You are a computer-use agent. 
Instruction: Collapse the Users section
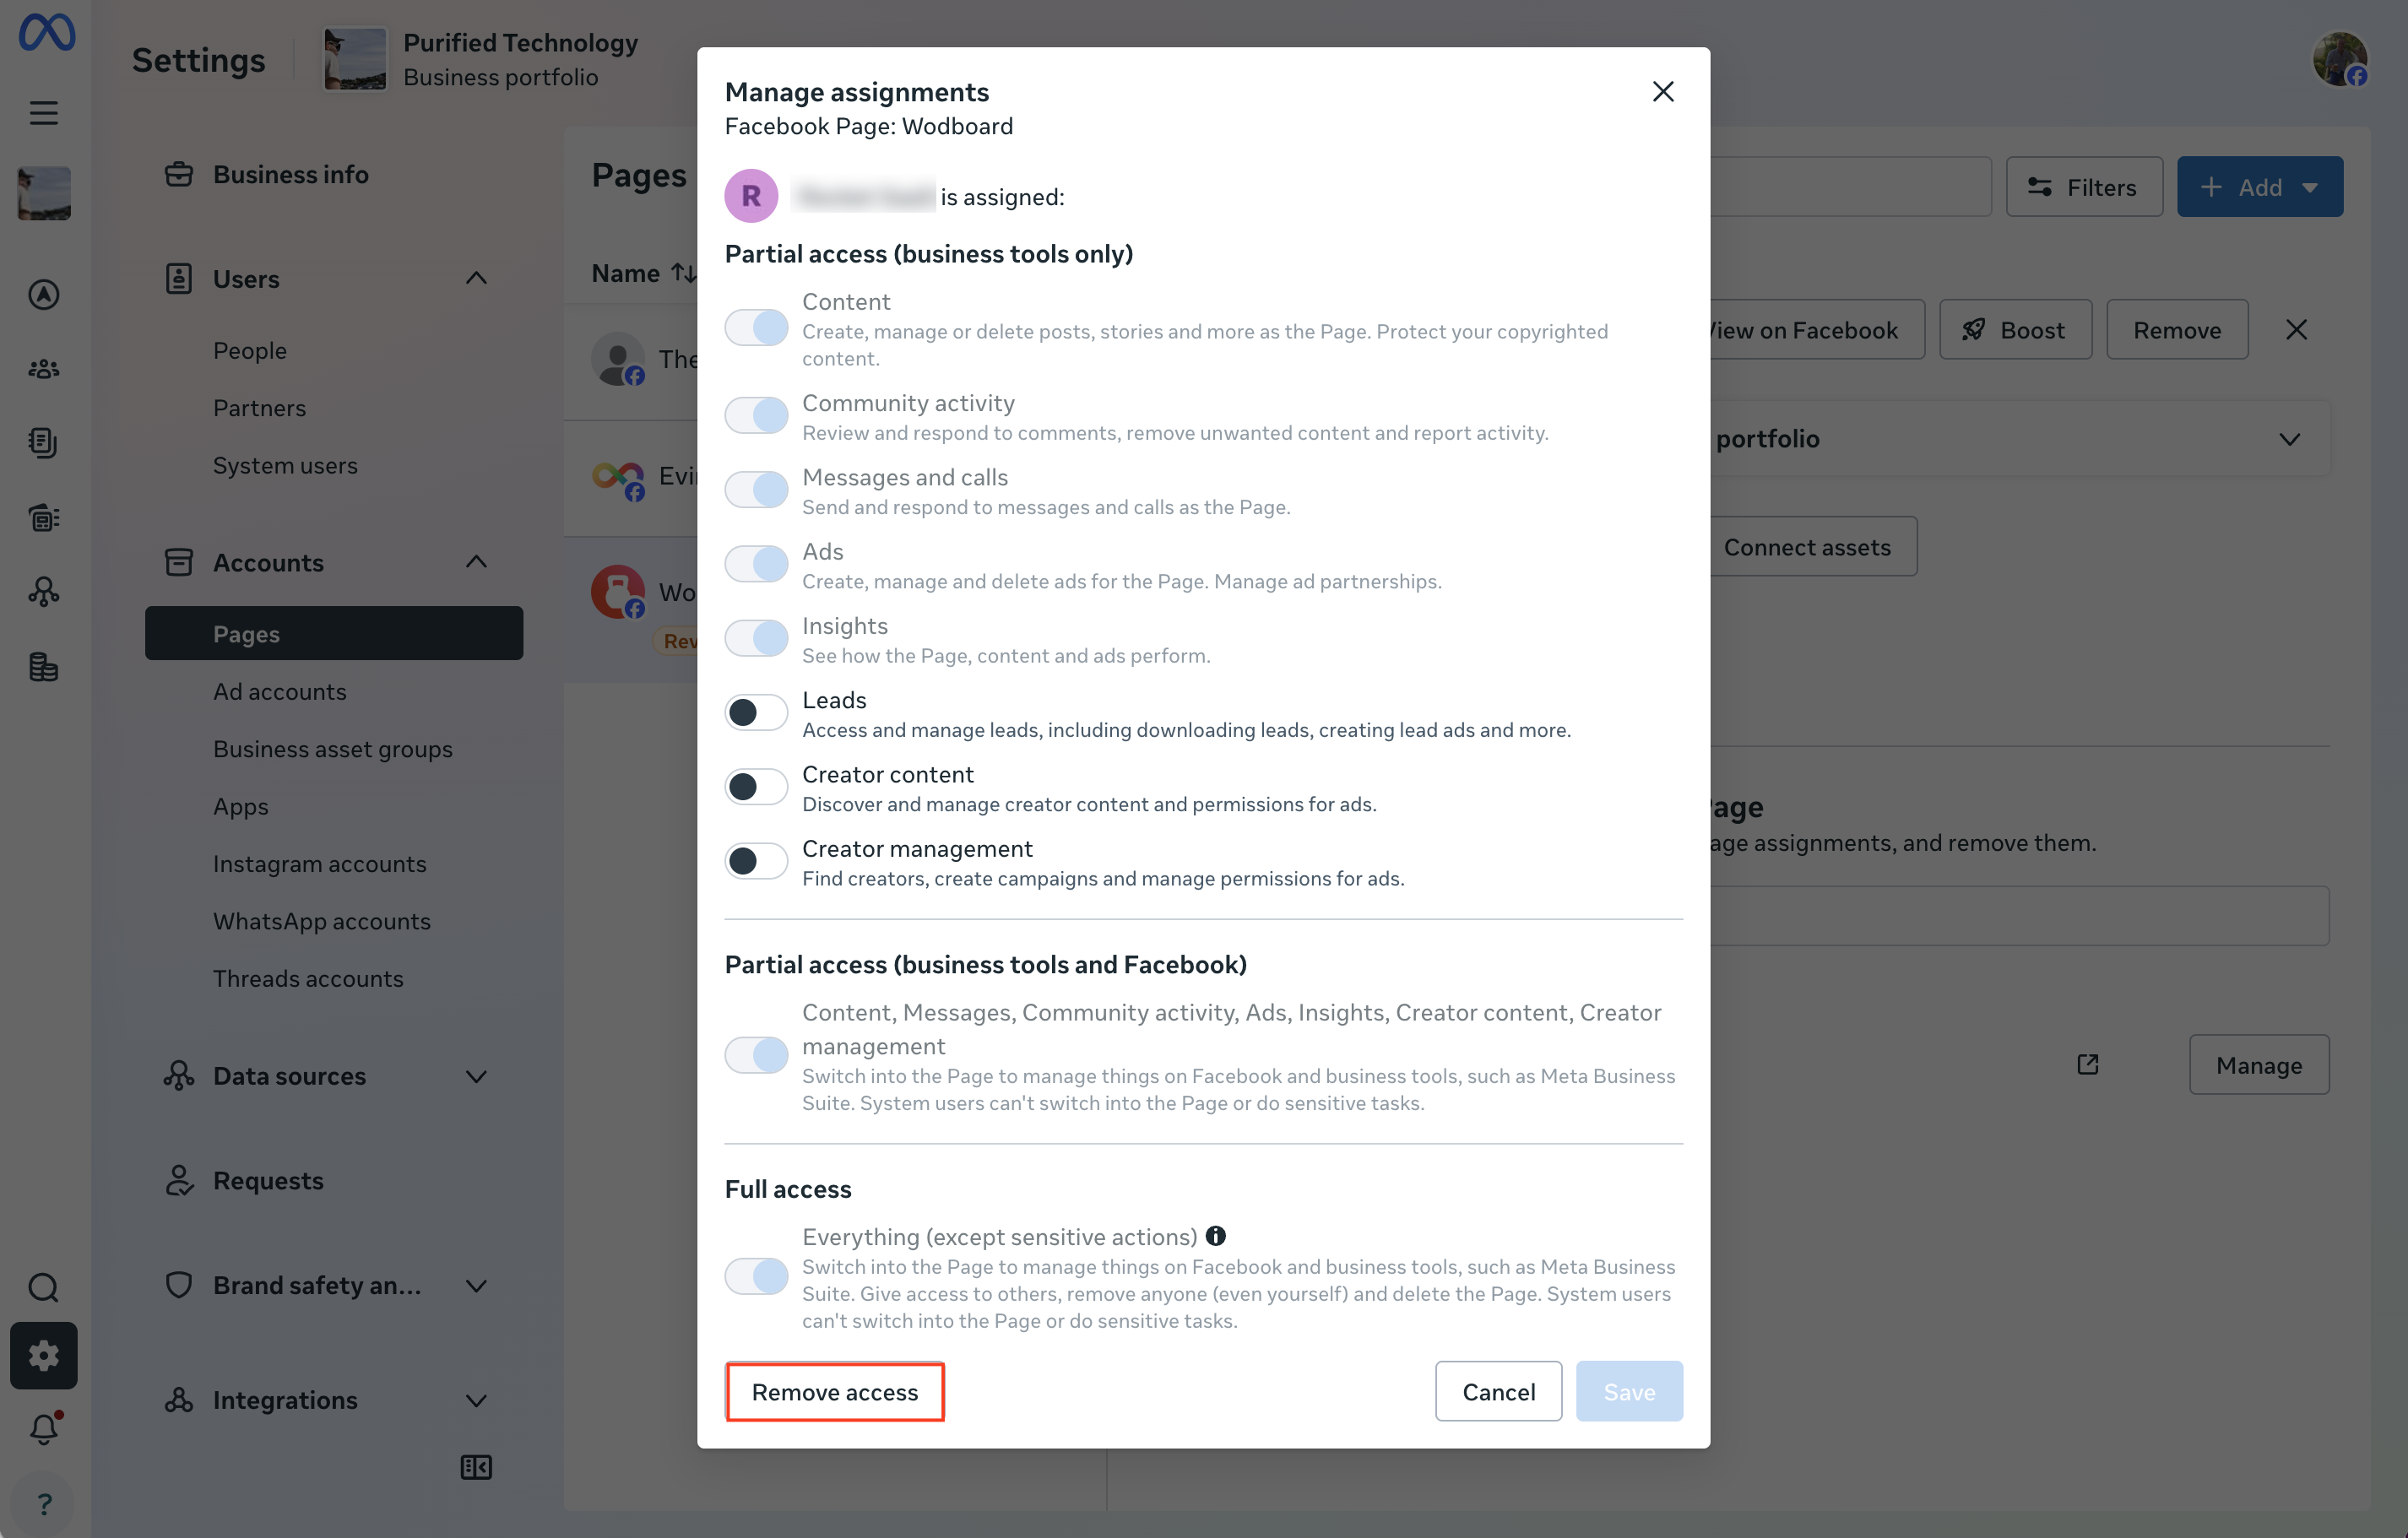click(x=476, y=278)
